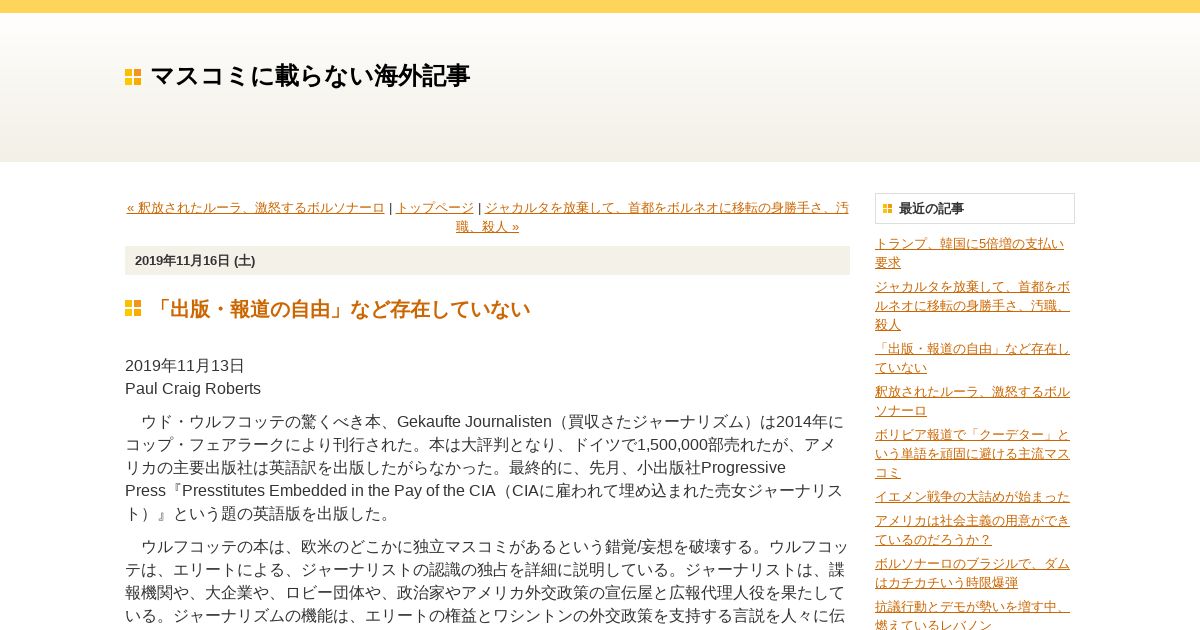Click the squares icon beside the article title
The image size is (1200, 630).
point(133,308)
